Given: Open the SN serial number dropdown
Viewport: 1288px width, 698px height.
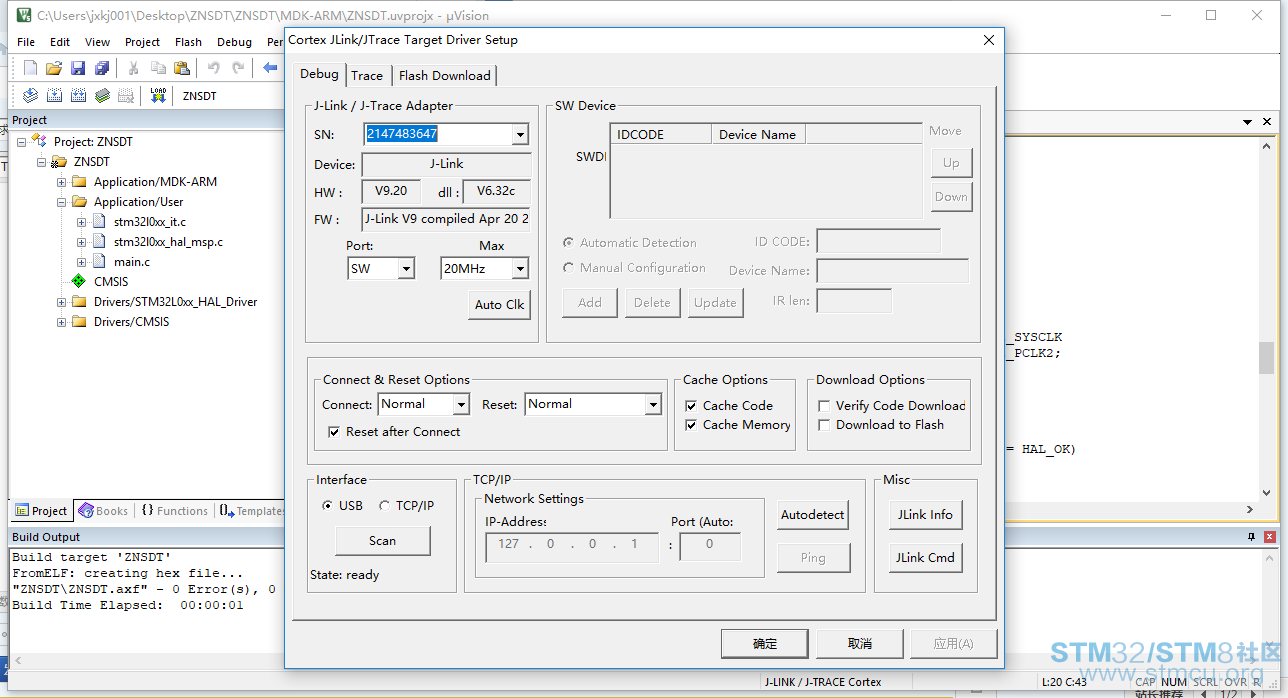Looking at the screenshot, I should [520, 134].
